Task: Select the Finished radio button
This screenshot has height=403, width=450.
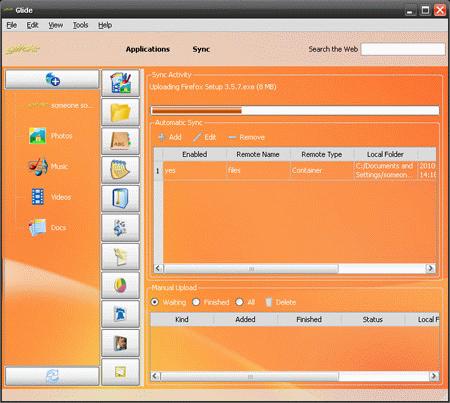Action: point(196,302)
